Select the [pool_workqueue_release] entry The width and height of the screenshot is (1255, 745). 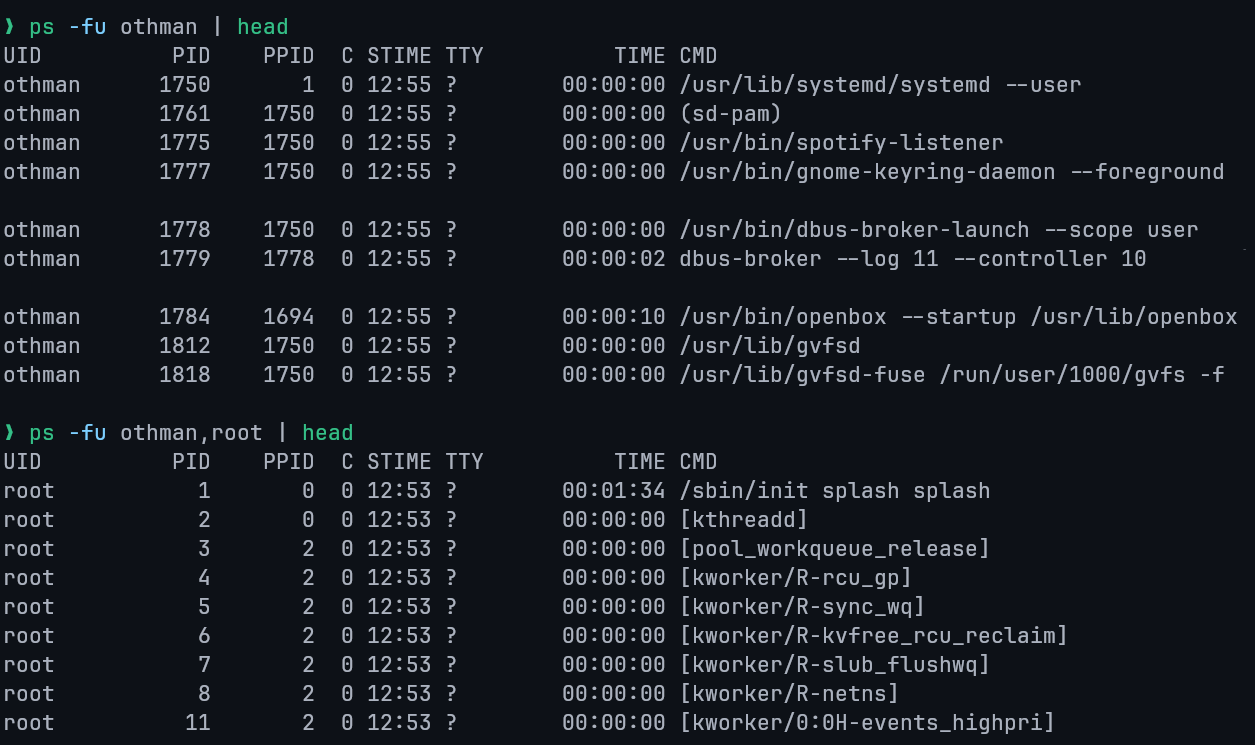pyautogui.click(x=834, y=549)
